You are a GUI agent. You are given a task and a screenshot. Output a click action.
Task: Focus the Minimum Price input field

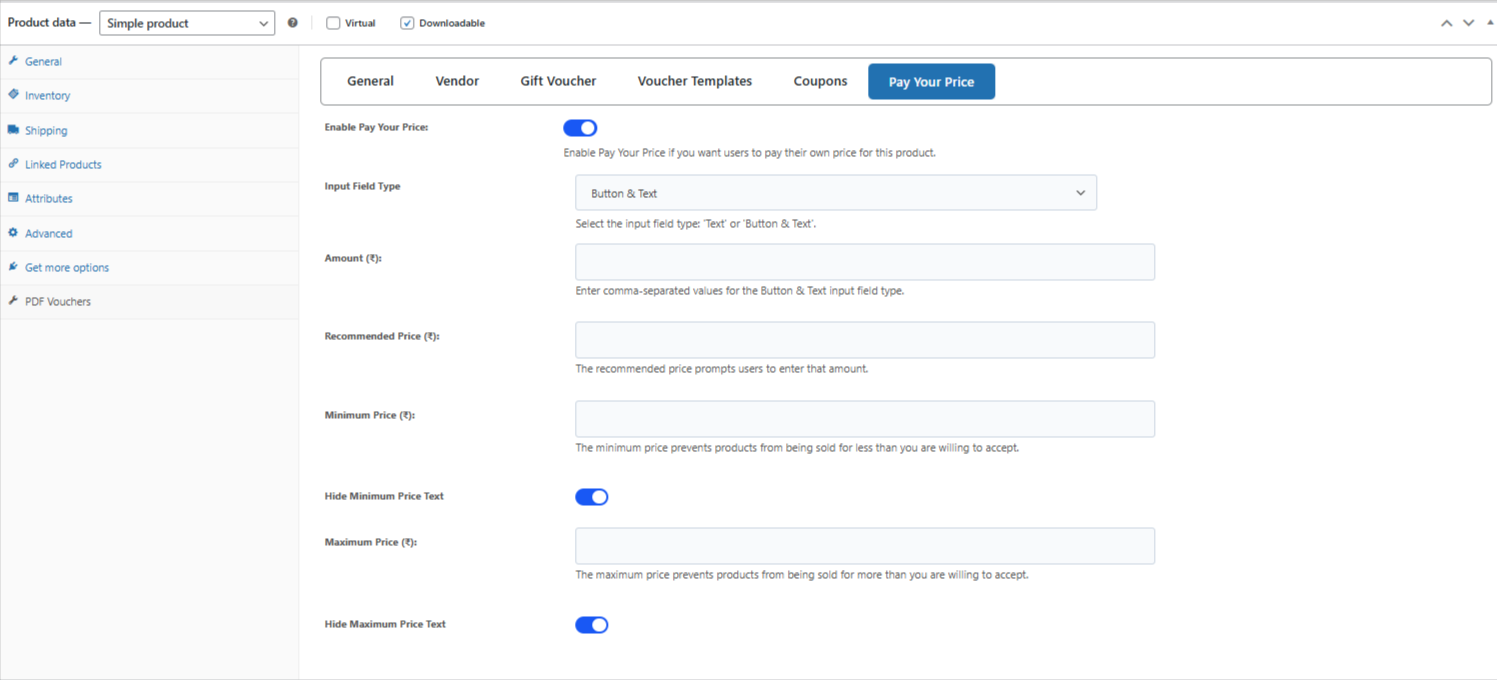pyautogui.click(x=865, y=419)
